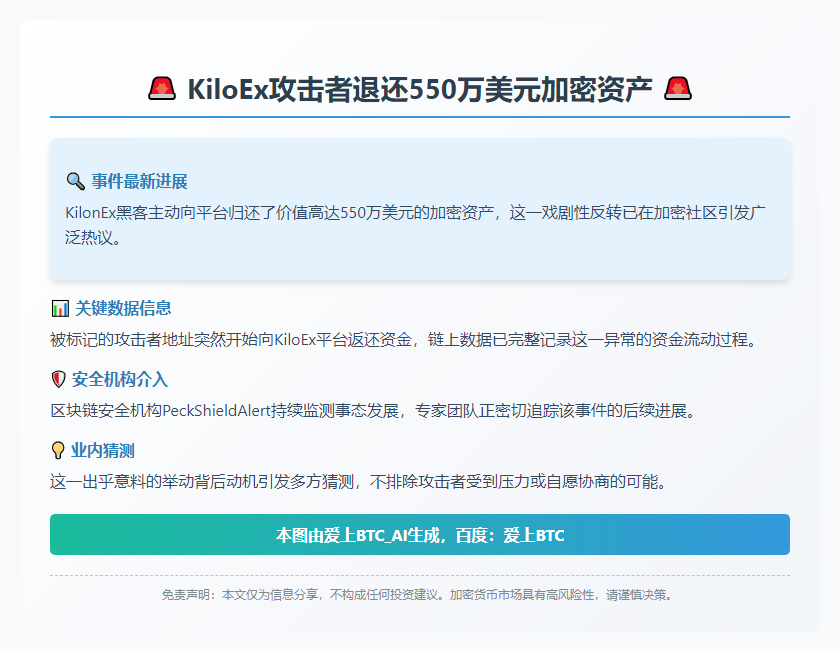Click the paragraph starting 被标记的攻击者地址

point(404,340)
